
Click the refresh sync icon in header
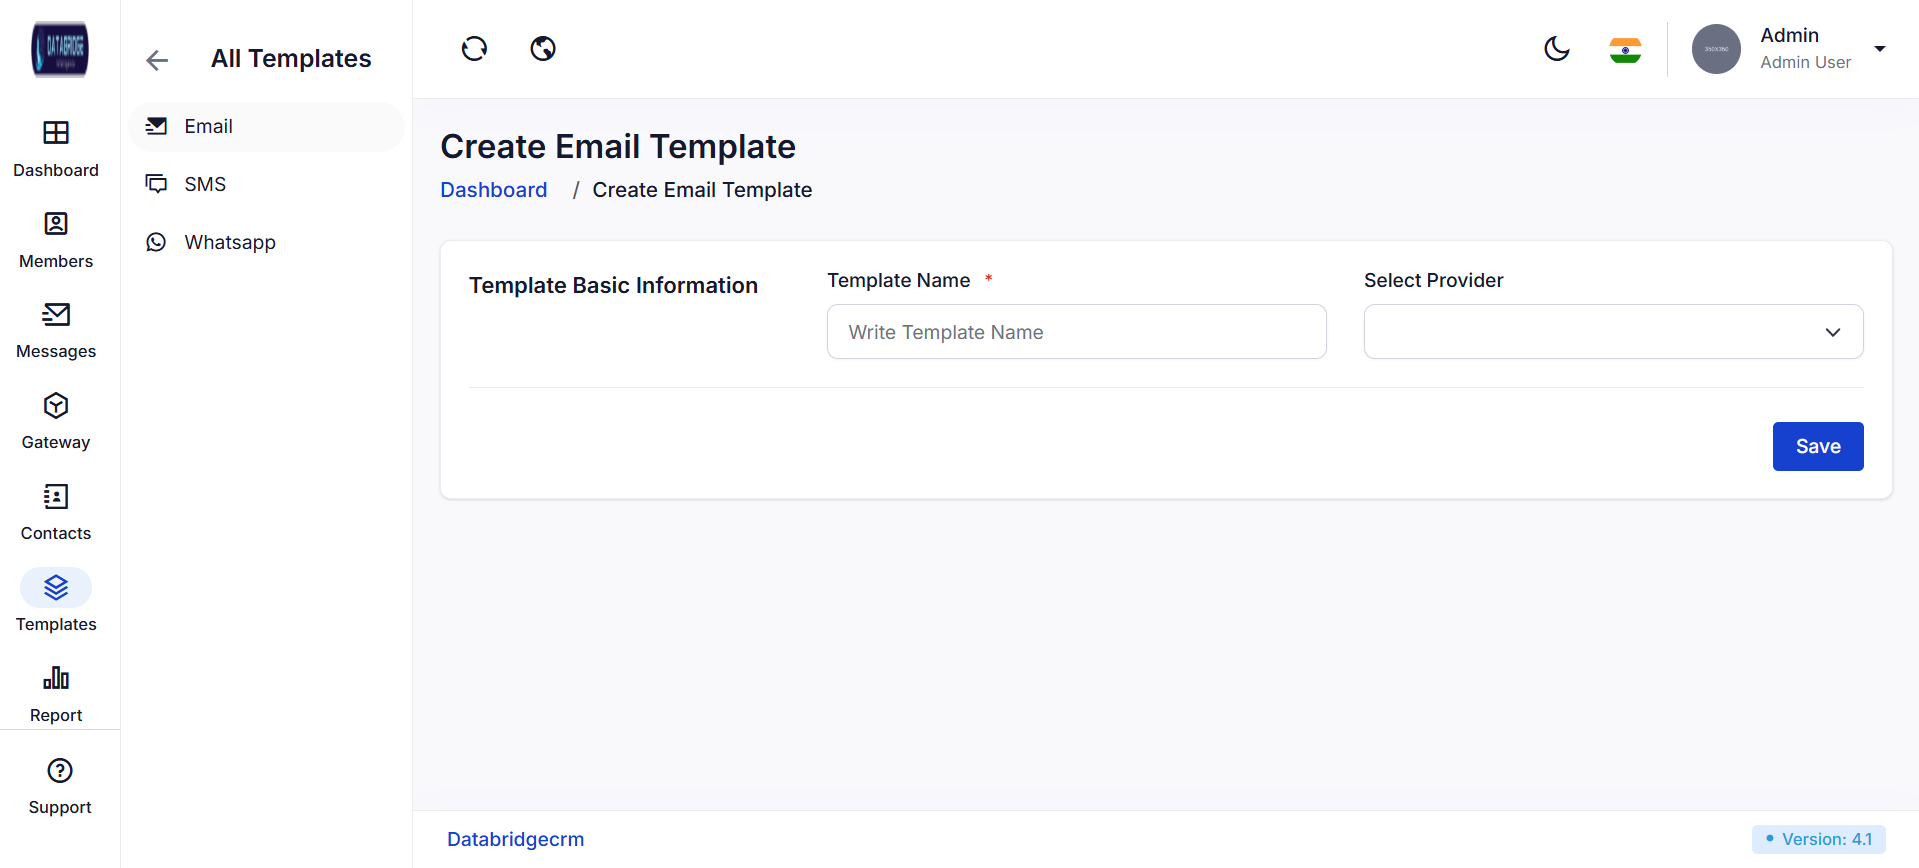[x=474, y=48]
